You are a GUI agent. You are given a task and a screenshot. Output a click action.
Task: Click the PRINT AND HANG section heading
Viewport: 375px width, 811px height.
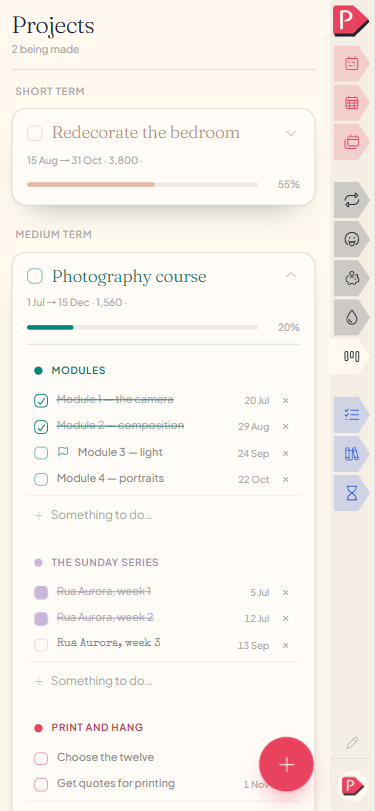point(97,728)
